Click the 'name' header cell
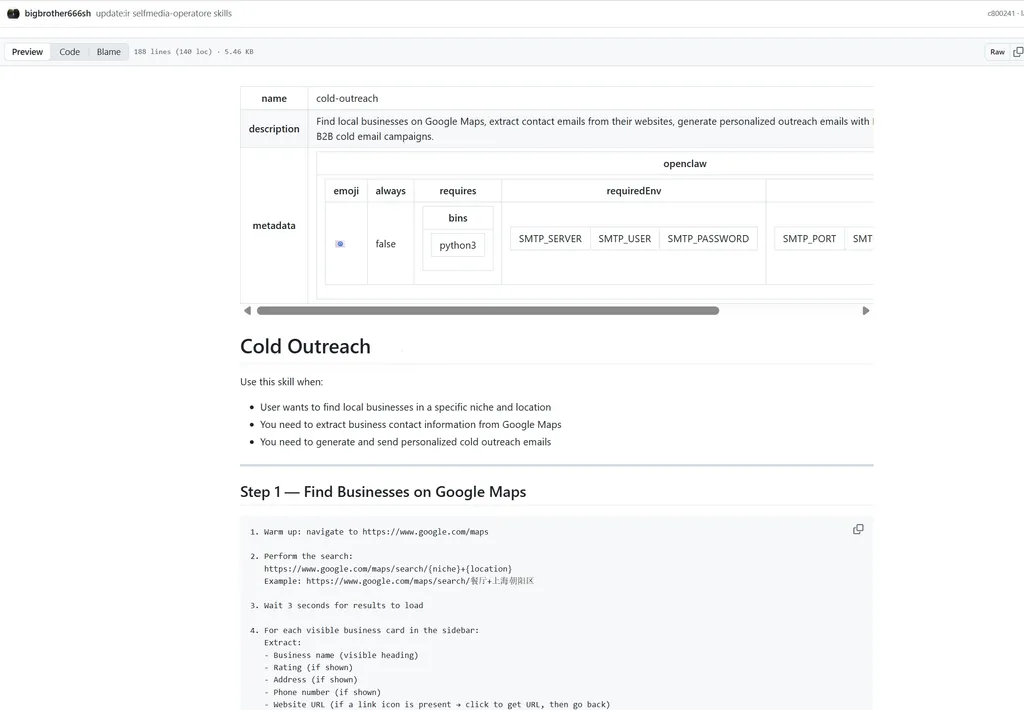The width and height of the screenshot is (1024, 710). coord(274,98)
